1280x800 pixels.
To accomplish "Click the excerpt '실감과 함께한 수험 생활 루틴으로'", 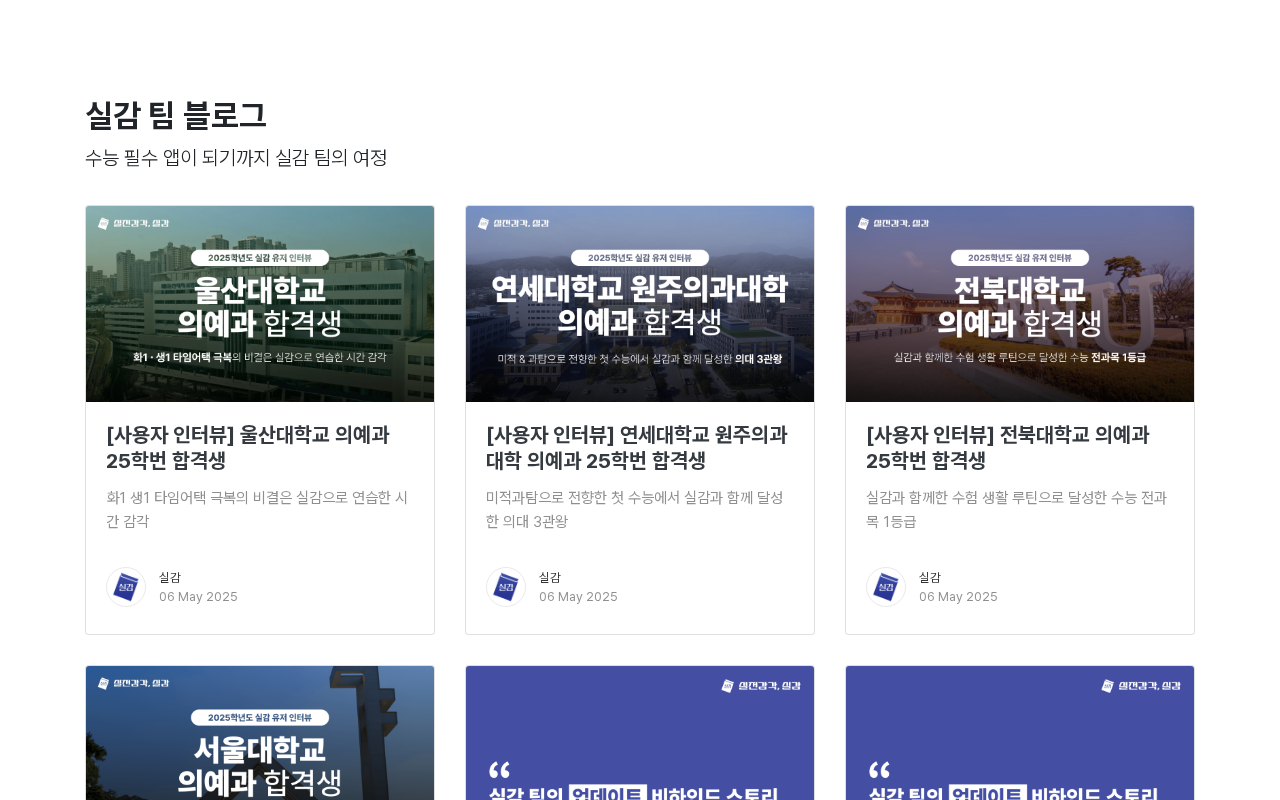I will pyautogui.click(x=1016, y=509).
